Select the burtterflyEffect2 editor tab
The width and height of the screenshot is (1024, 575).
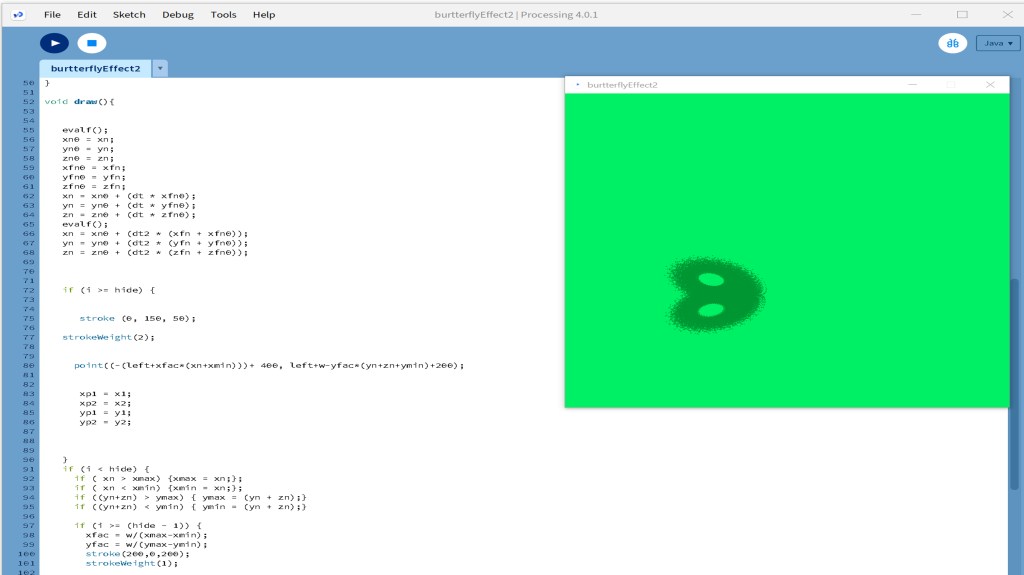pyautogui.click(x=95, y=68)
